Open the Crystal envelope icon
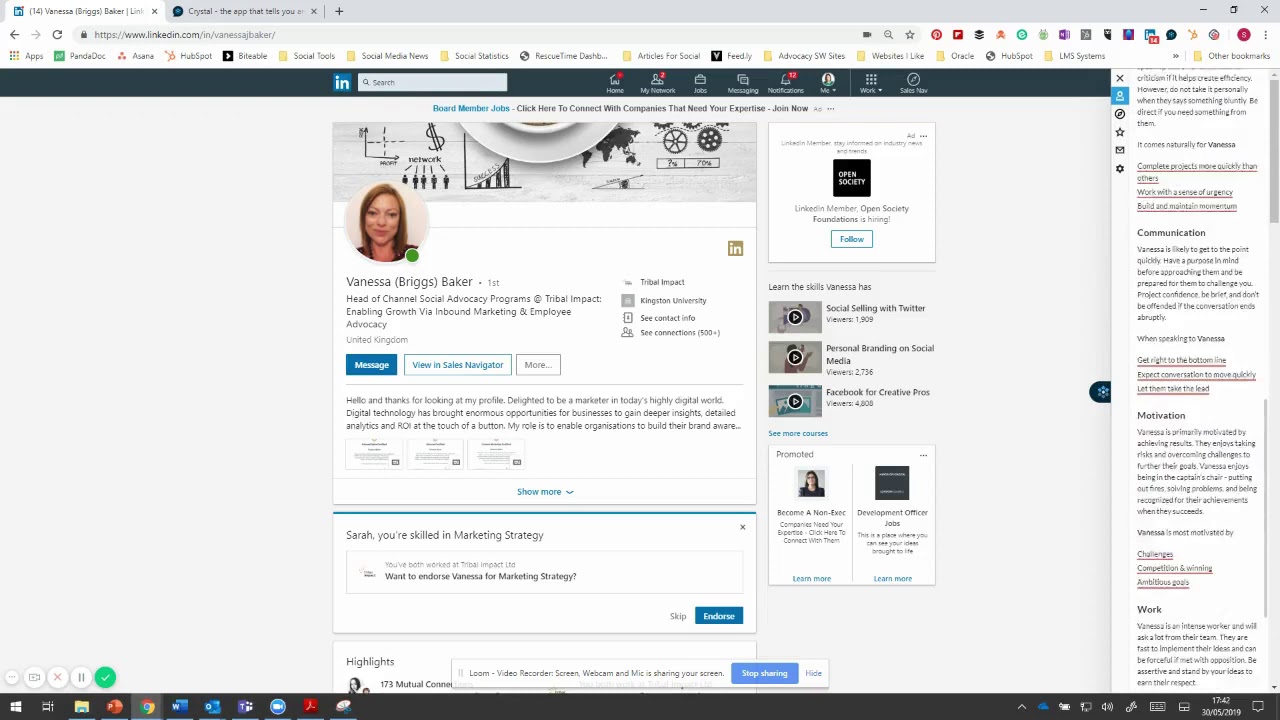Image resolution: width=1280 pixels, height=720 pixels. (1120, 150)
